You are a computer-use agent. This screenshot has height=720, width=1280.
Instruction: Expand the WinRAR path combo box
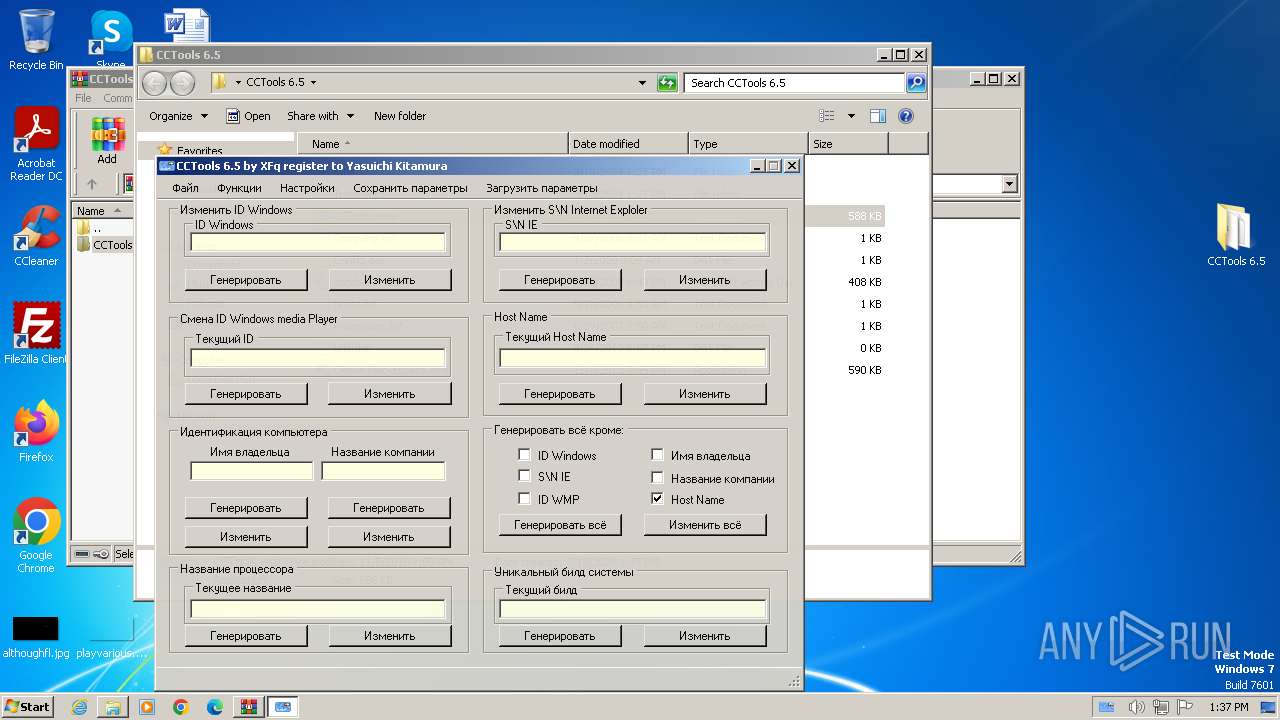coord(1009,184)
